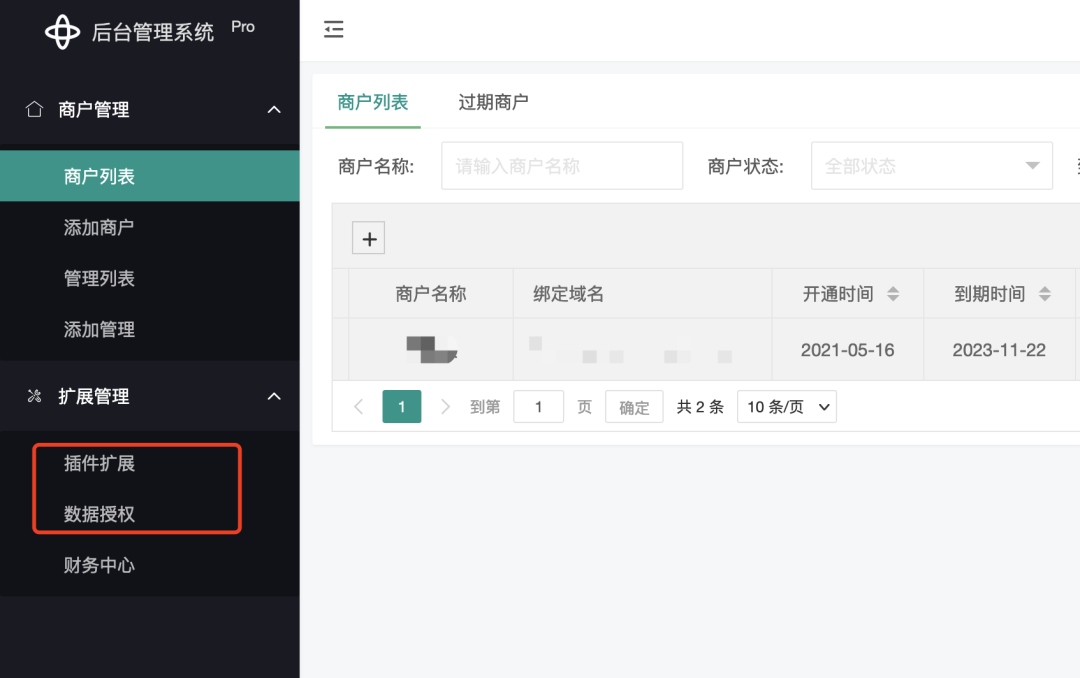1080x678 pixels.
Task: Open 财务中心 in the sidebar
Action: pyautogui.click(x=99, y=566)
